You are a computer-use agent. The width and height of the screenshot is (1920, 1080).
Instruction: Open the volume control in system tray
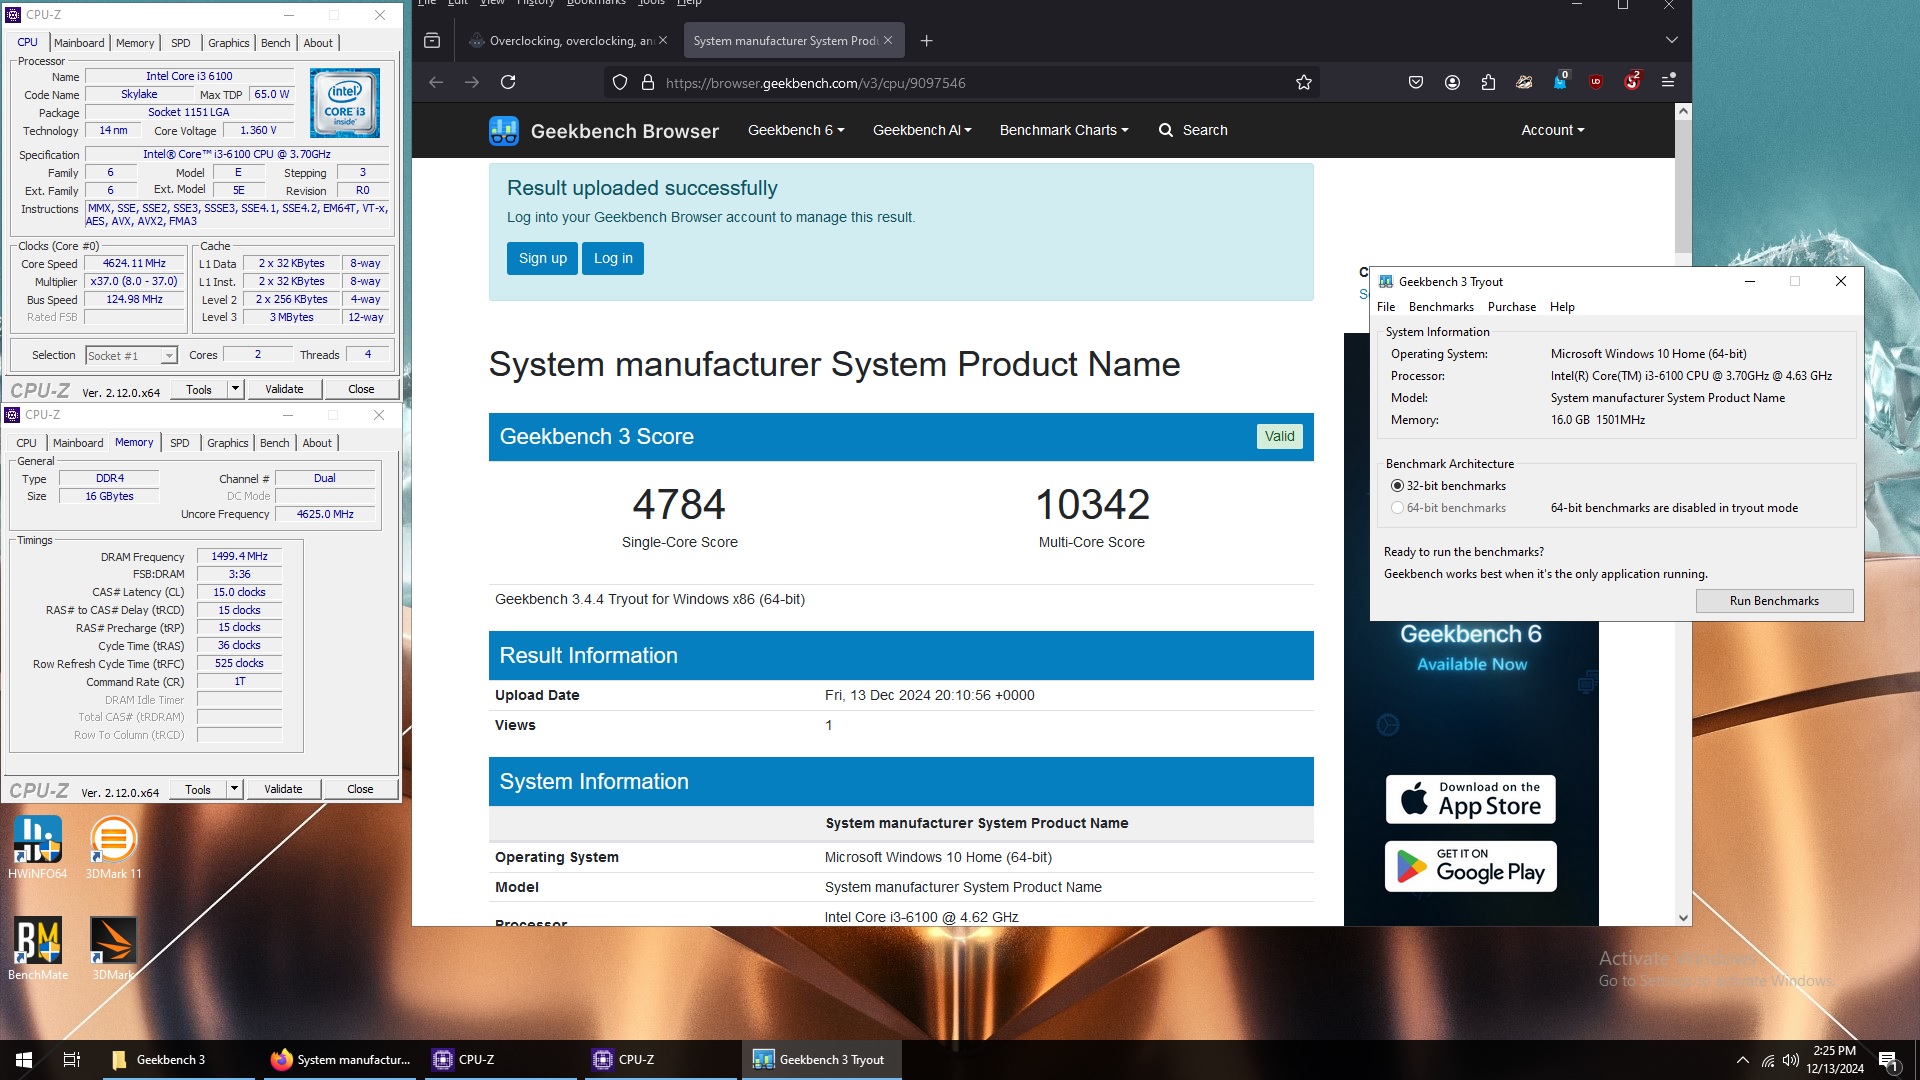tap(1791, 1060)
